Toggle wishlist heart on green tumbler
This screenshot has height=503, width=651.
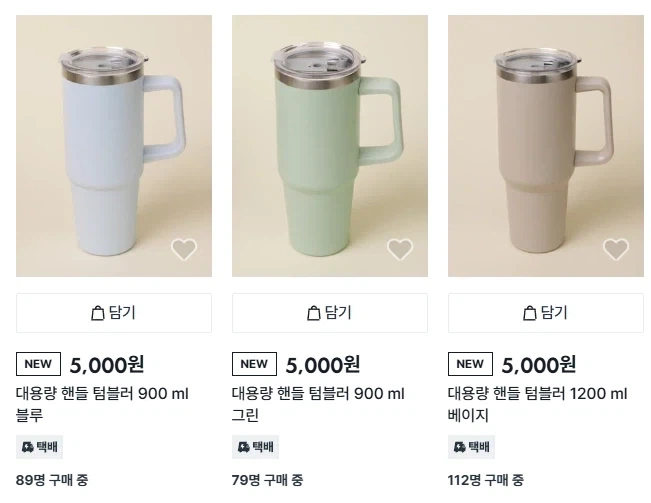pos(400,249)
